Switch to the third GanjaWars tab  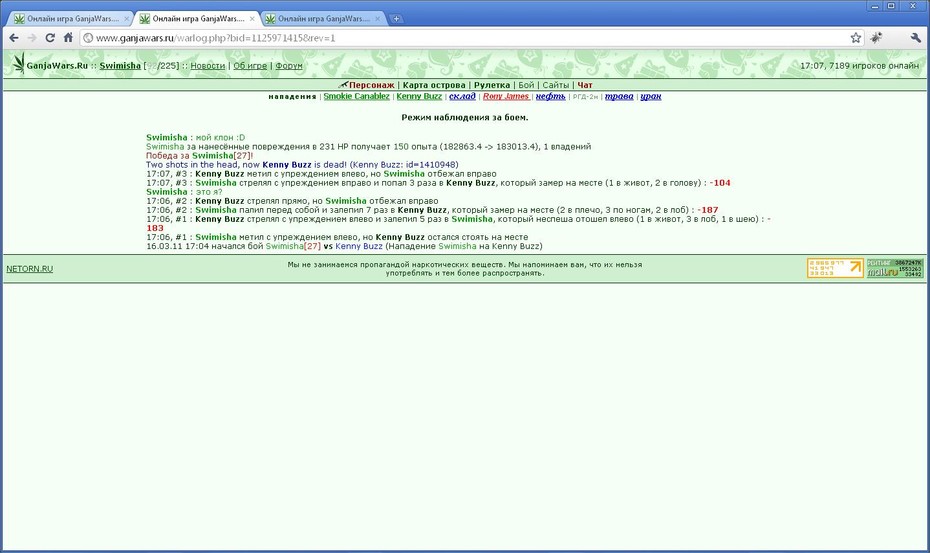pyautogui.click(x=321, y=19)
